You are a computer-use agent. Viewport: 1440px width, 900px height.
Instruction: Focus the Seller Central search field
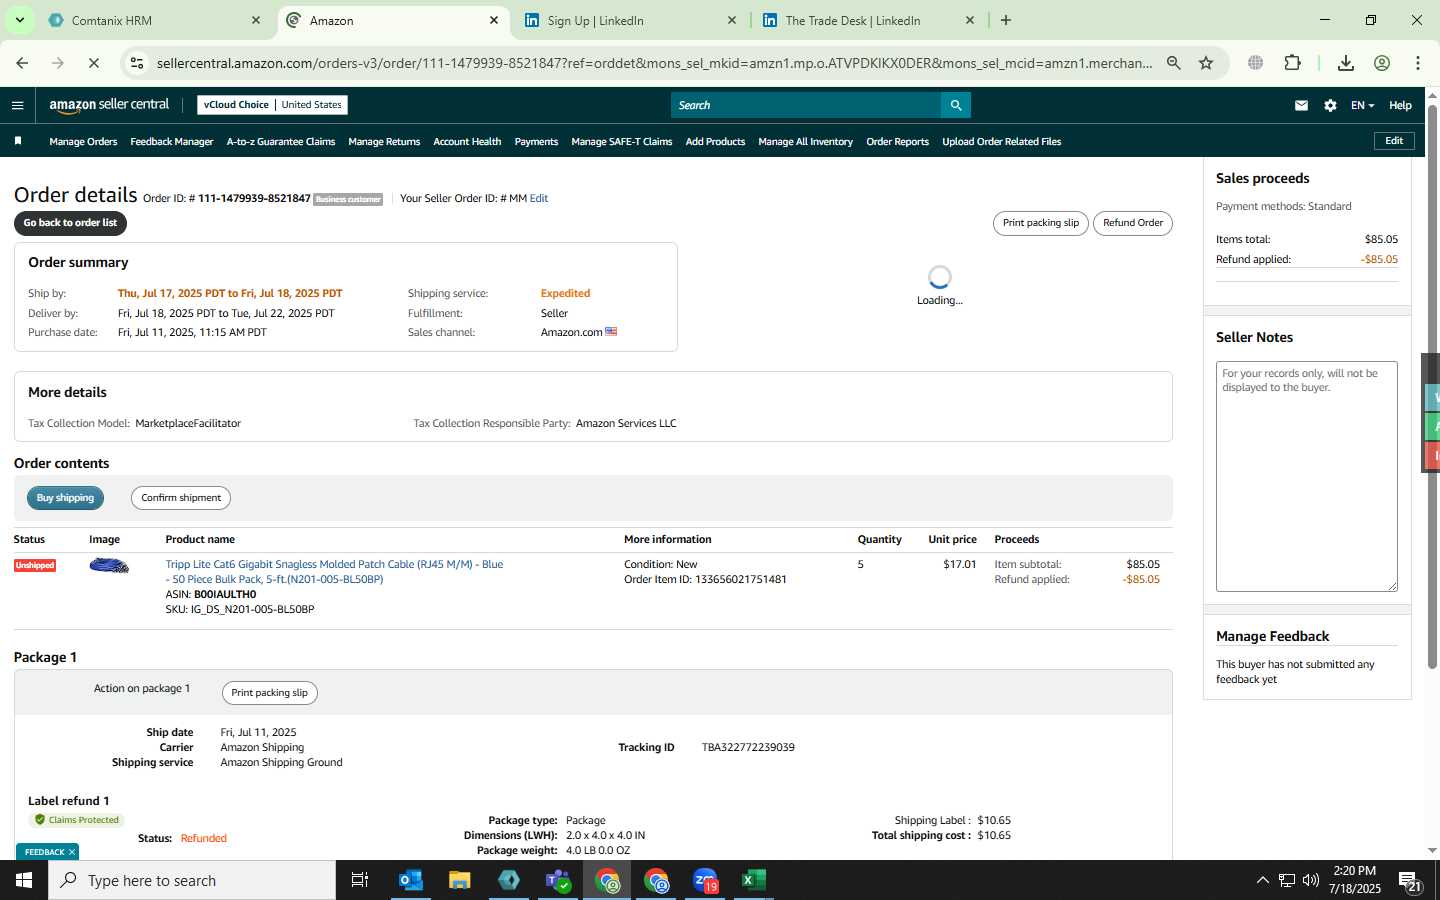[806, 105]
